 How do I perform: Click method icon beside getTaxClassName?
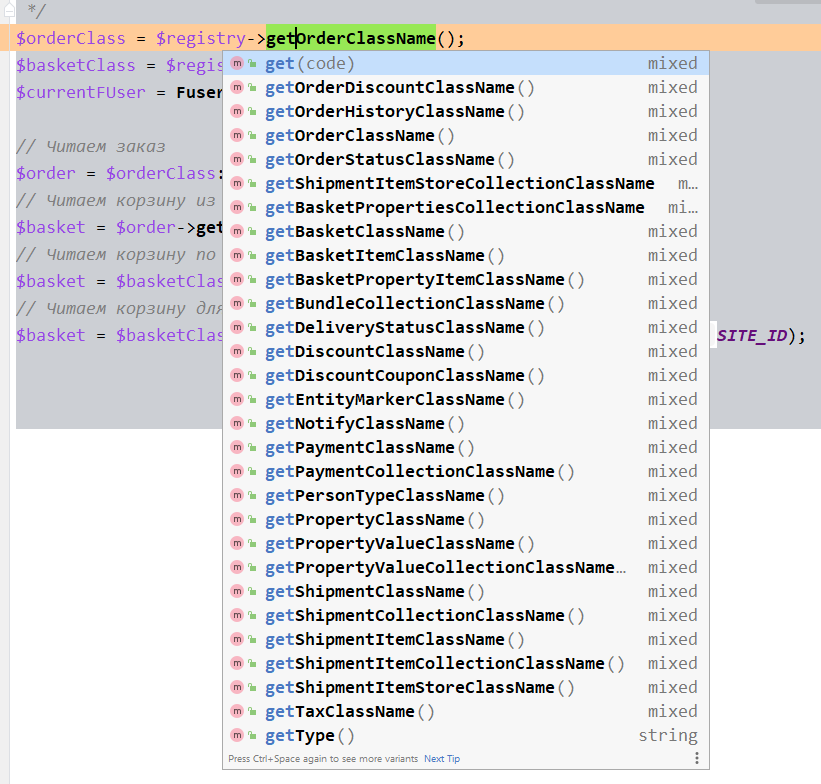(x=237, y=711)
